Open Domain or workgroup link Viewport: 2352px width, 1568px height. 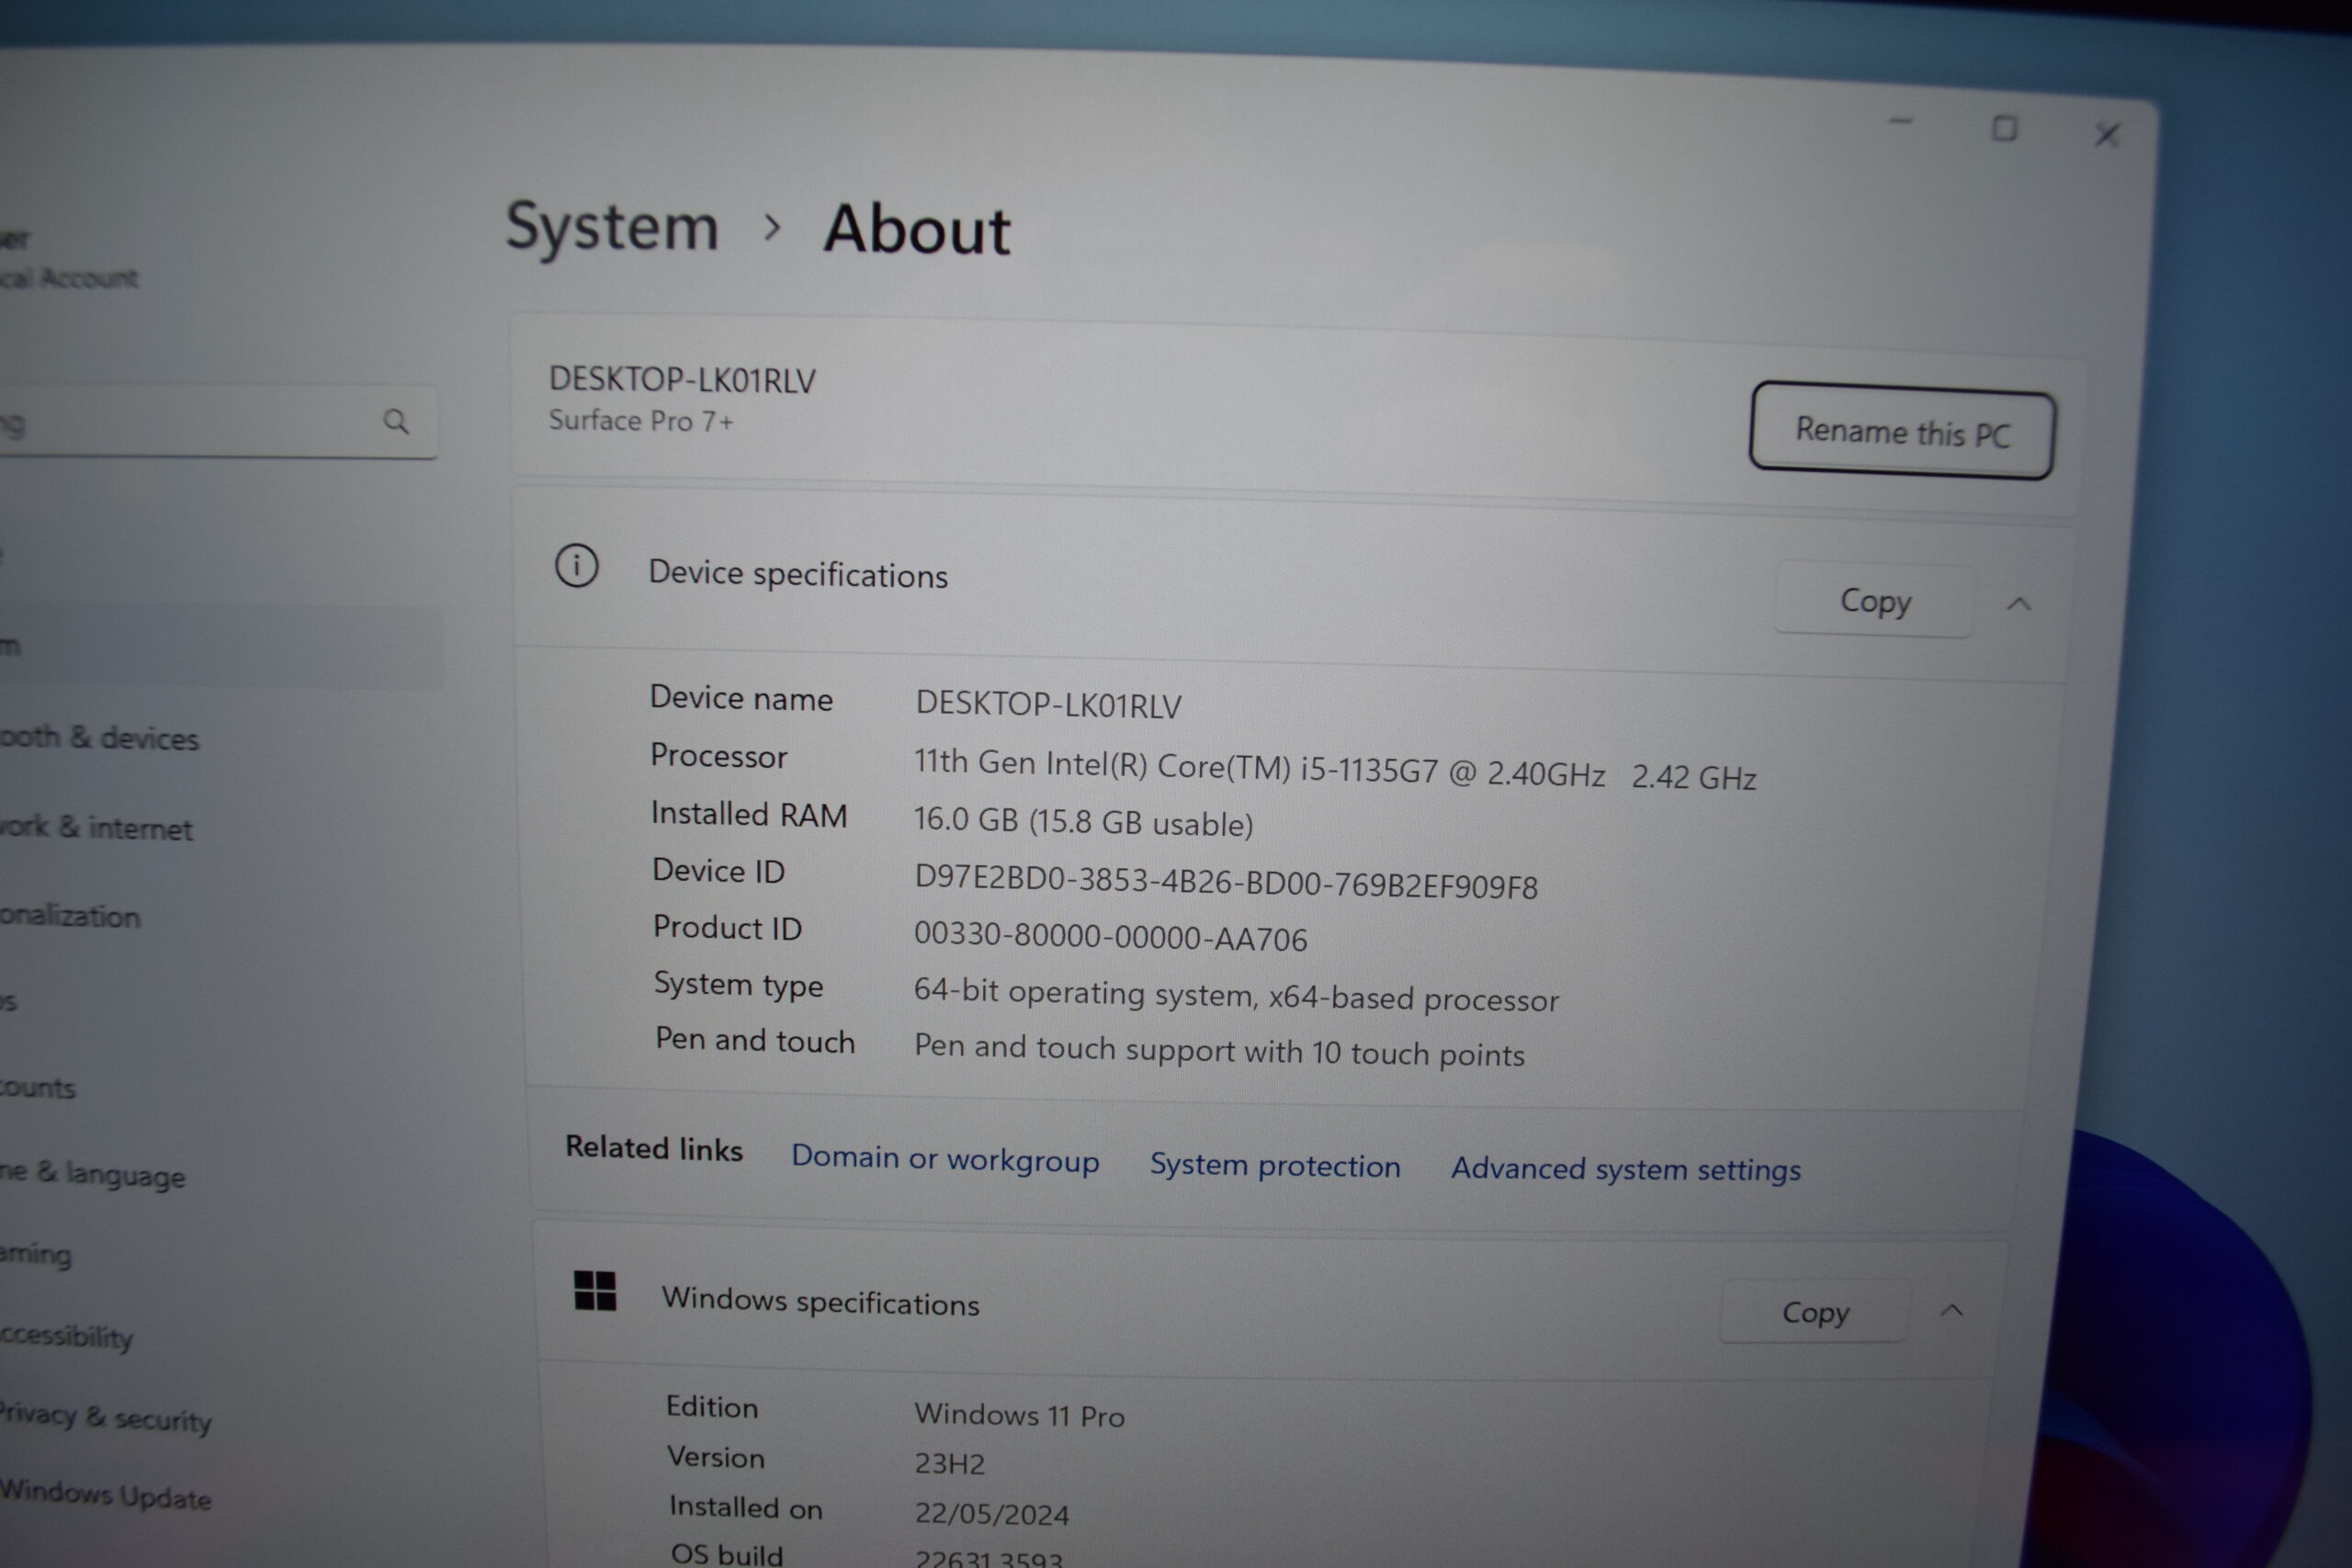[x=945, y=1158]
